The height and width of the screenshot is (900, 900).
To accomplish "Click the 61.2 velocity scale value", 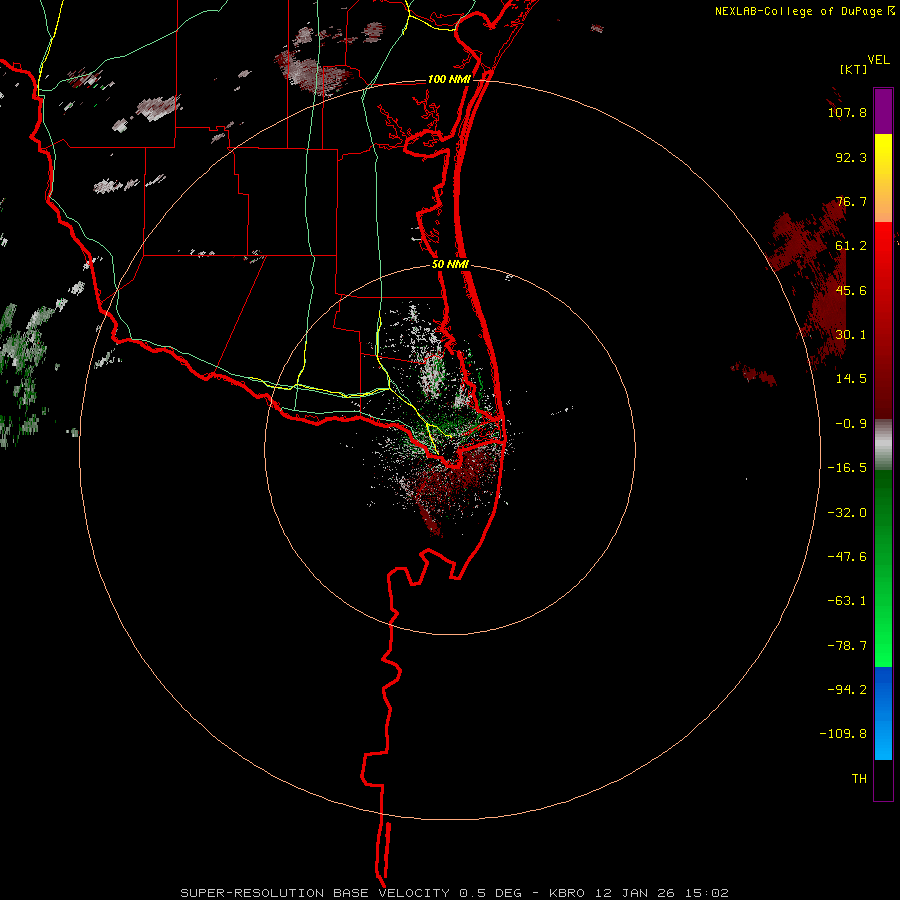I will click(851, 246).
